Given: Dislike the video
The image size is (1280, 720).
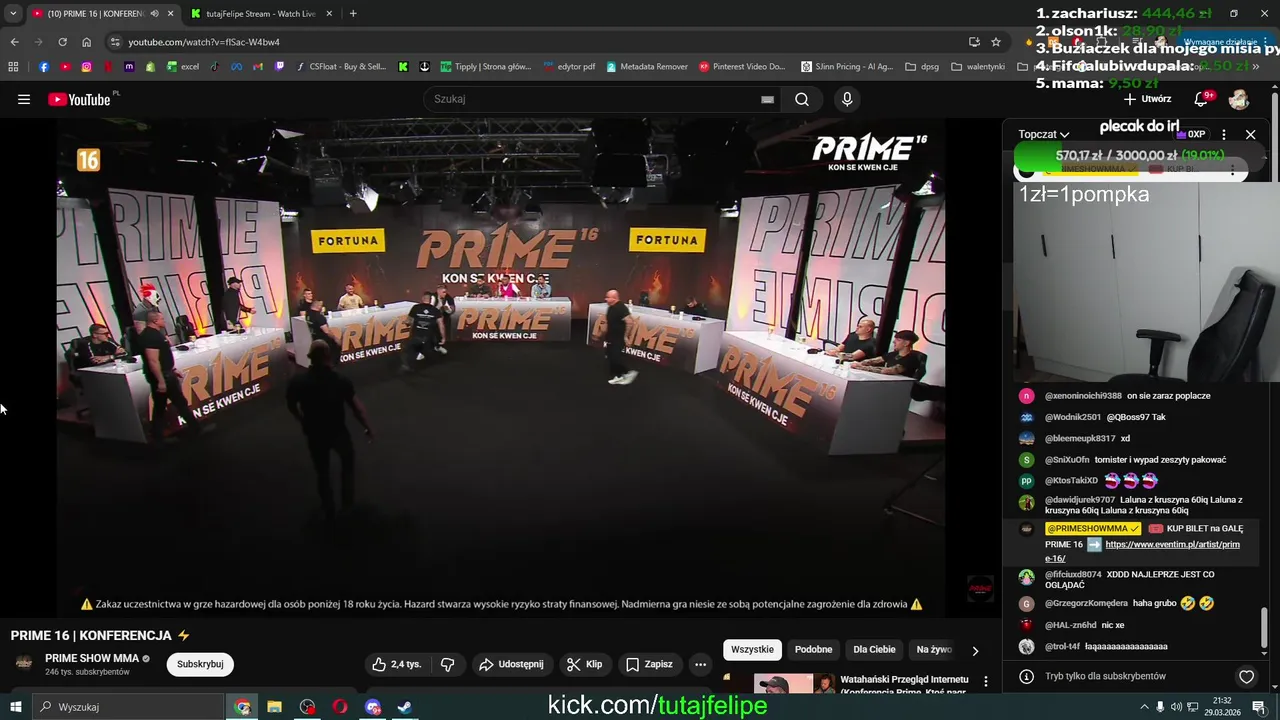Looking at the screenshot, I should tap(447, 664).
